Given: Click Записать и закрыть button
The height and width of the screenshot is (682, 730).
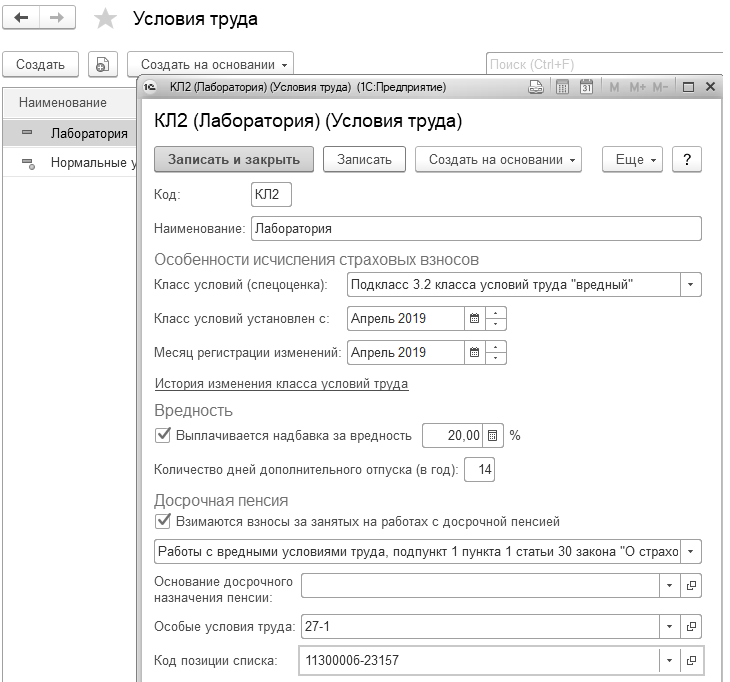Looking at the screenshot, I should 234,160.
